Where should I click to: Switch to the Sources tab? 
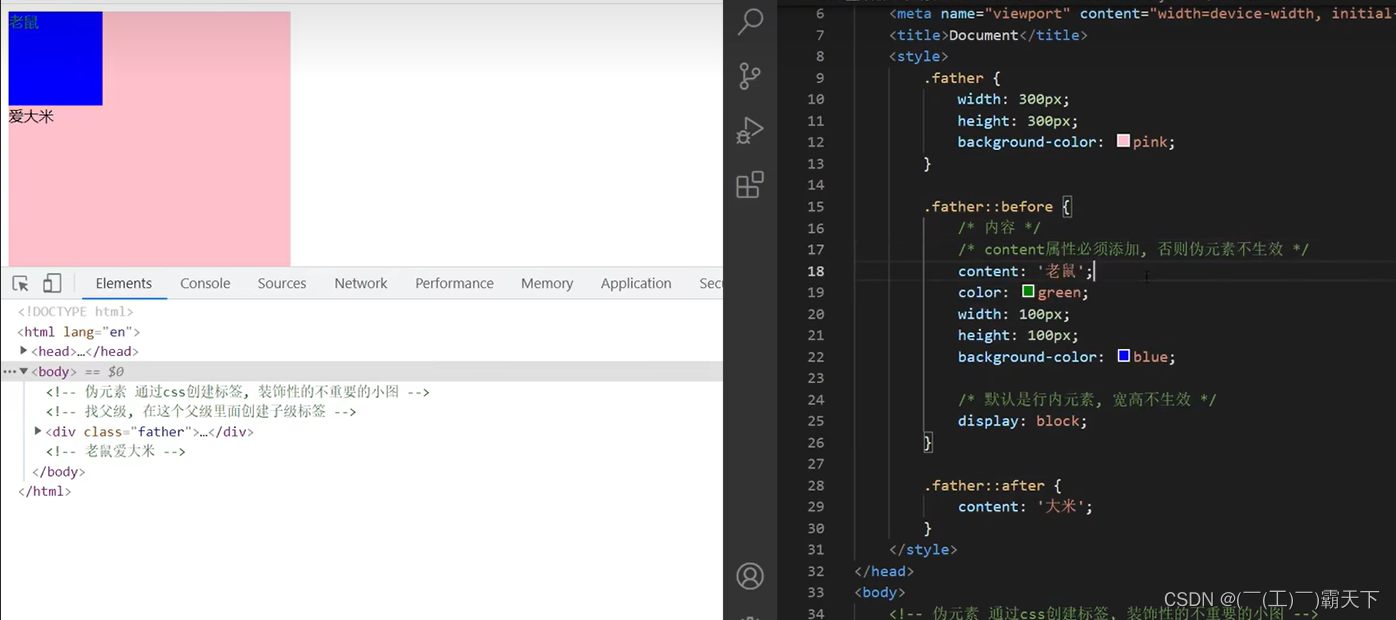[282, 284]
